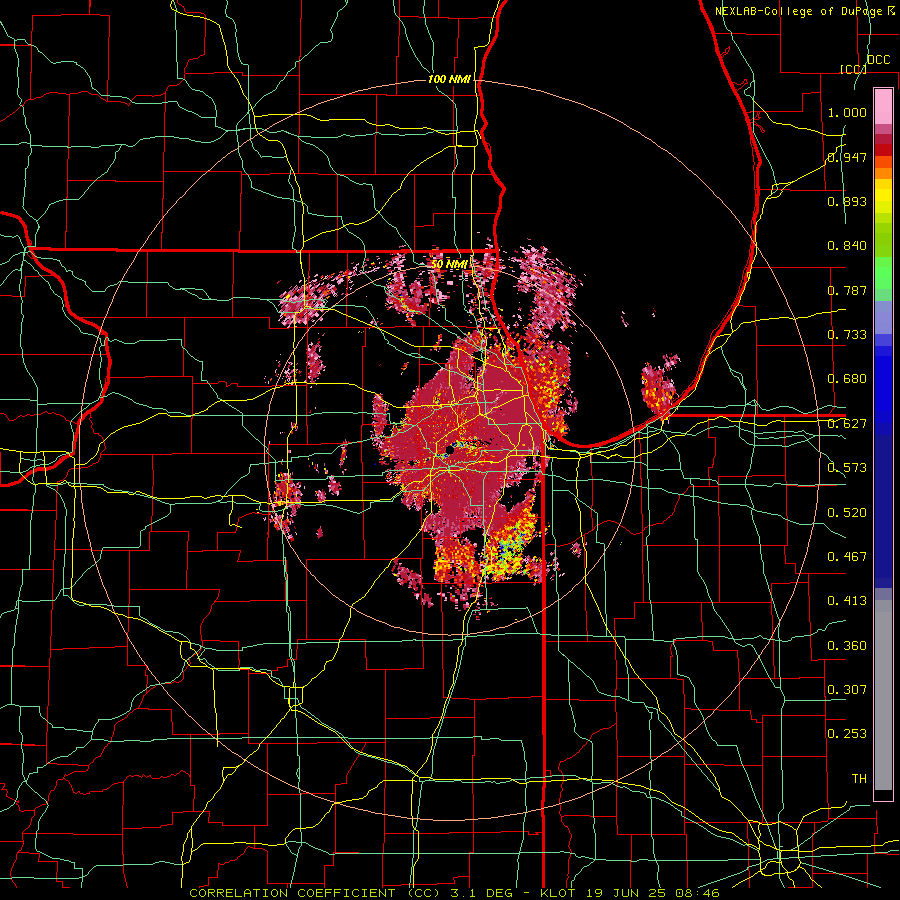Select the 1.000 scale value
Viewport: 900px width, 900px height.
pos(847,112)
